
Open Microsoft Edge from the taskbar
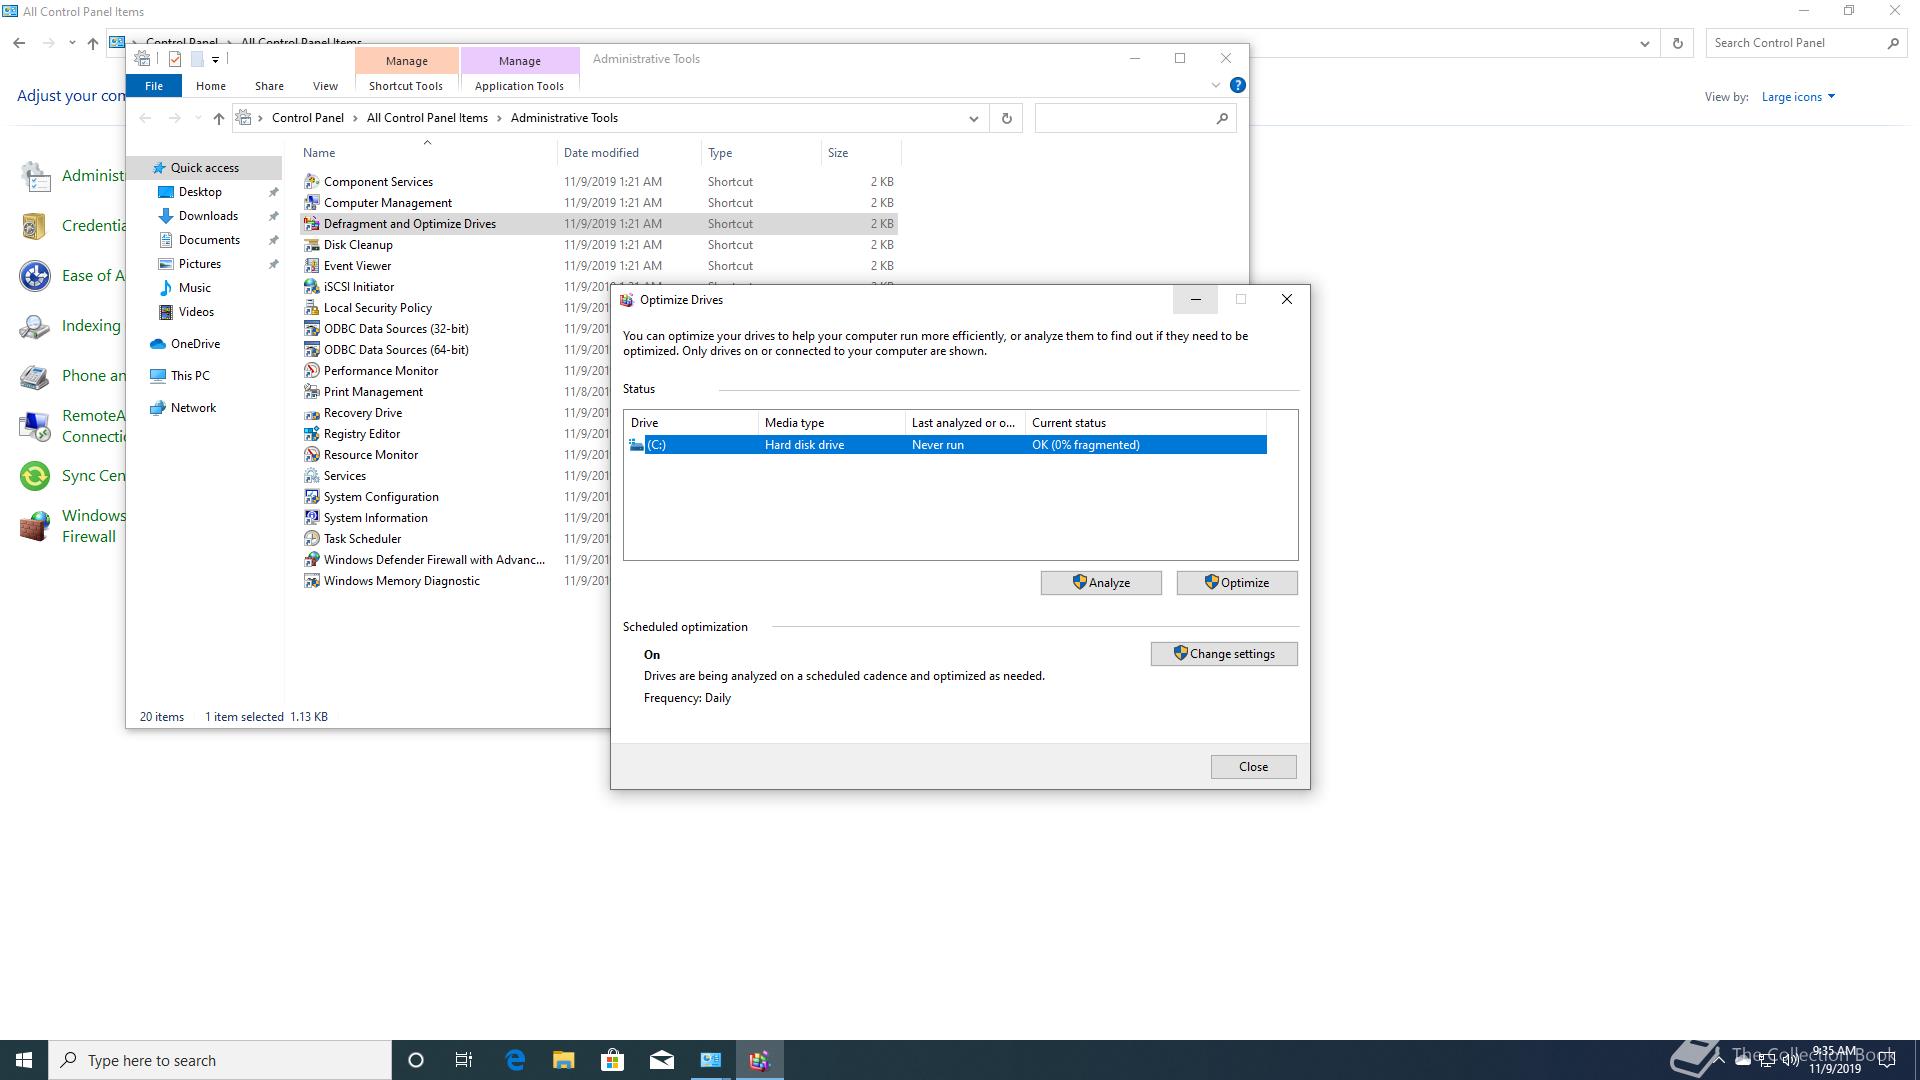pos(515,1060)
